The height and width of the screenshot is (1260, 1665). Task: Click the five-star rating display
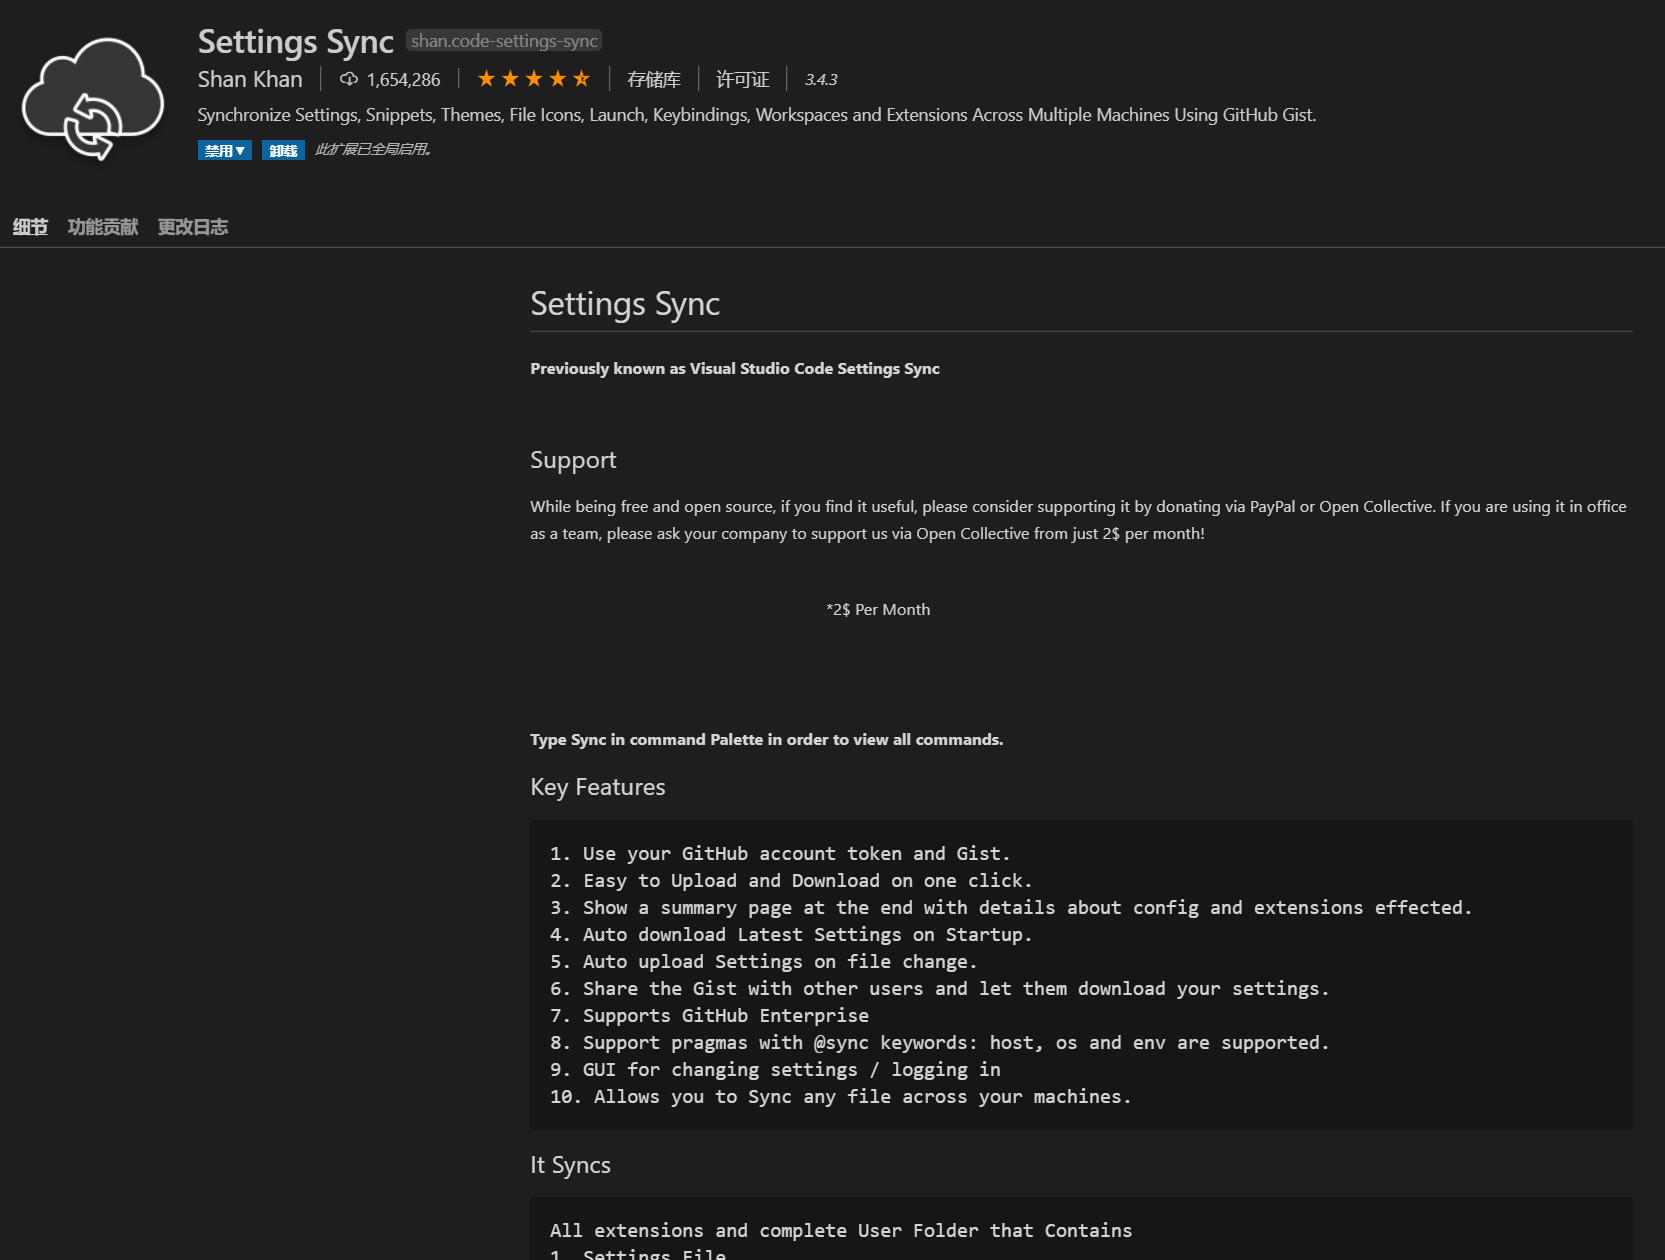pyautogui.click(x=533, y=79)
